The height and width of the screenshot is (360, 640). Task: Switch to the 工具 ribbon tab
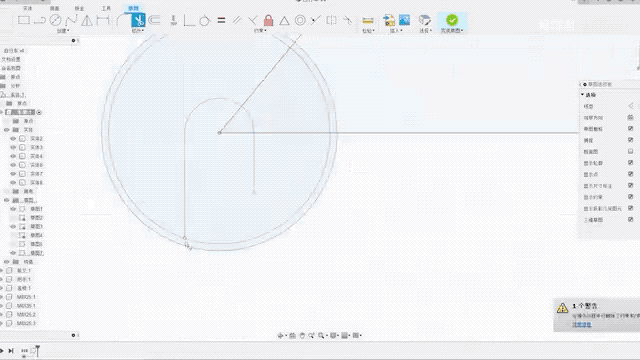[x=106, y=8]
